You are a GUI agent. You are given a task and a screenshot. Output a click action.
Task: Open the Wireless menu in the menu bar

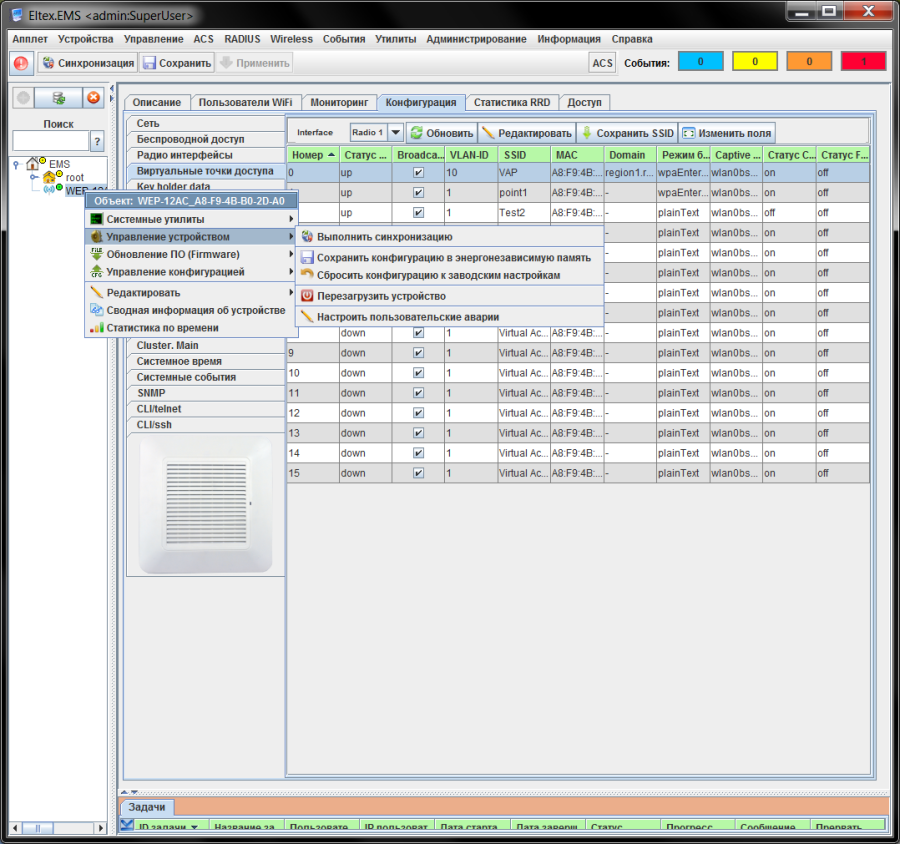[x=291, y=39]
